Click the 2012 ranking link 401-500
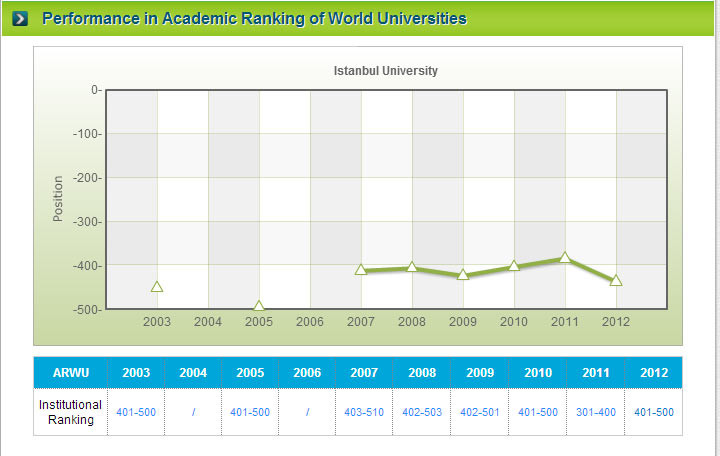Screen dimensions: 720x456 tap(653, 412)
